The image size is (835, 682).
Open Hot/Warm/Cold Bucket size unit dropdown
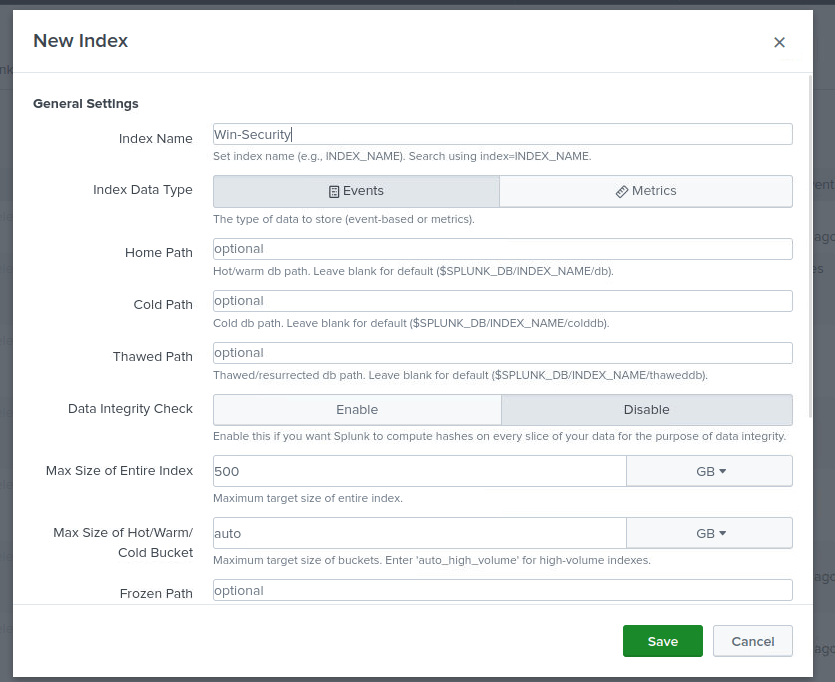[x=709, y=533]
